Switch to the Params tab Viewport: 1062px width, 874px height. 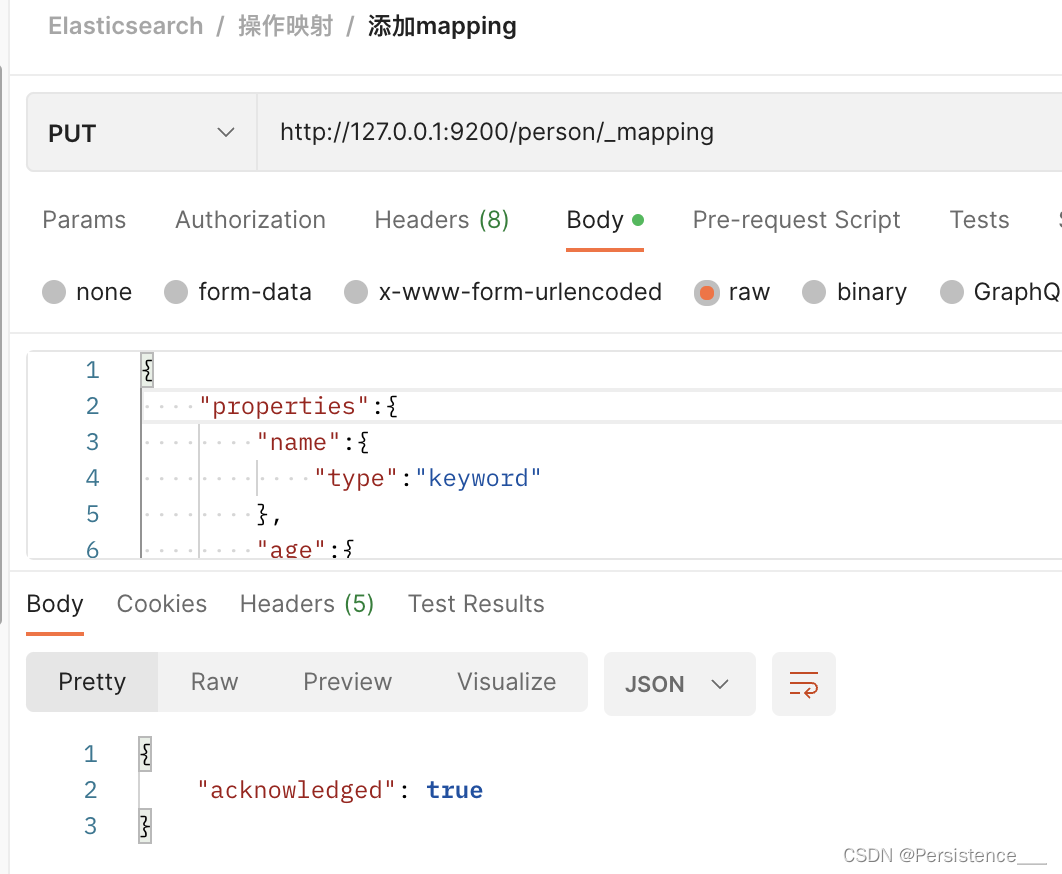(x=84, y=220)
